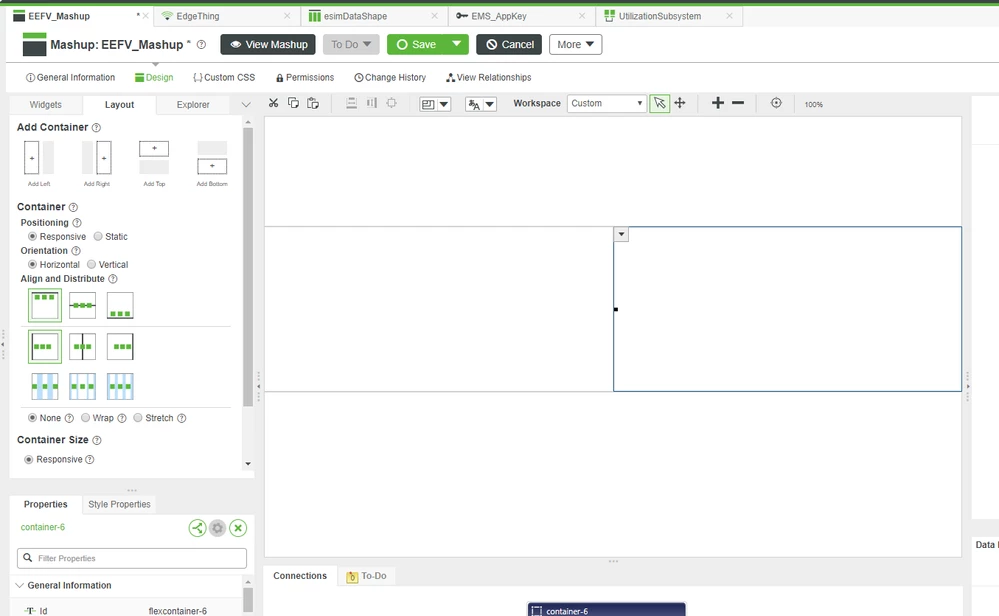Select Horizontal orientation radio button

point(32,264)
